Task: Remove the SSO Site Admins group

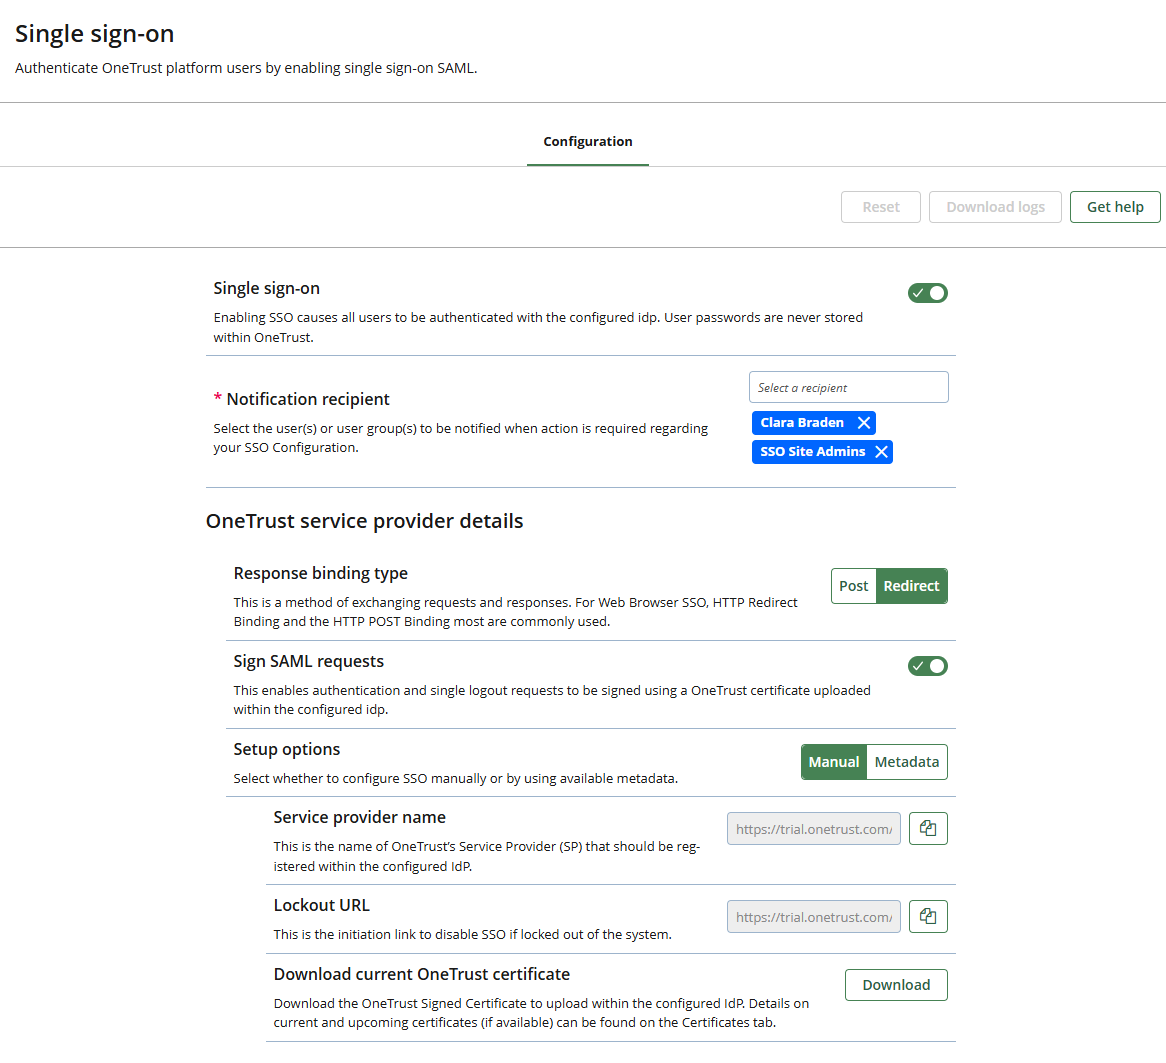Action: 881,451
